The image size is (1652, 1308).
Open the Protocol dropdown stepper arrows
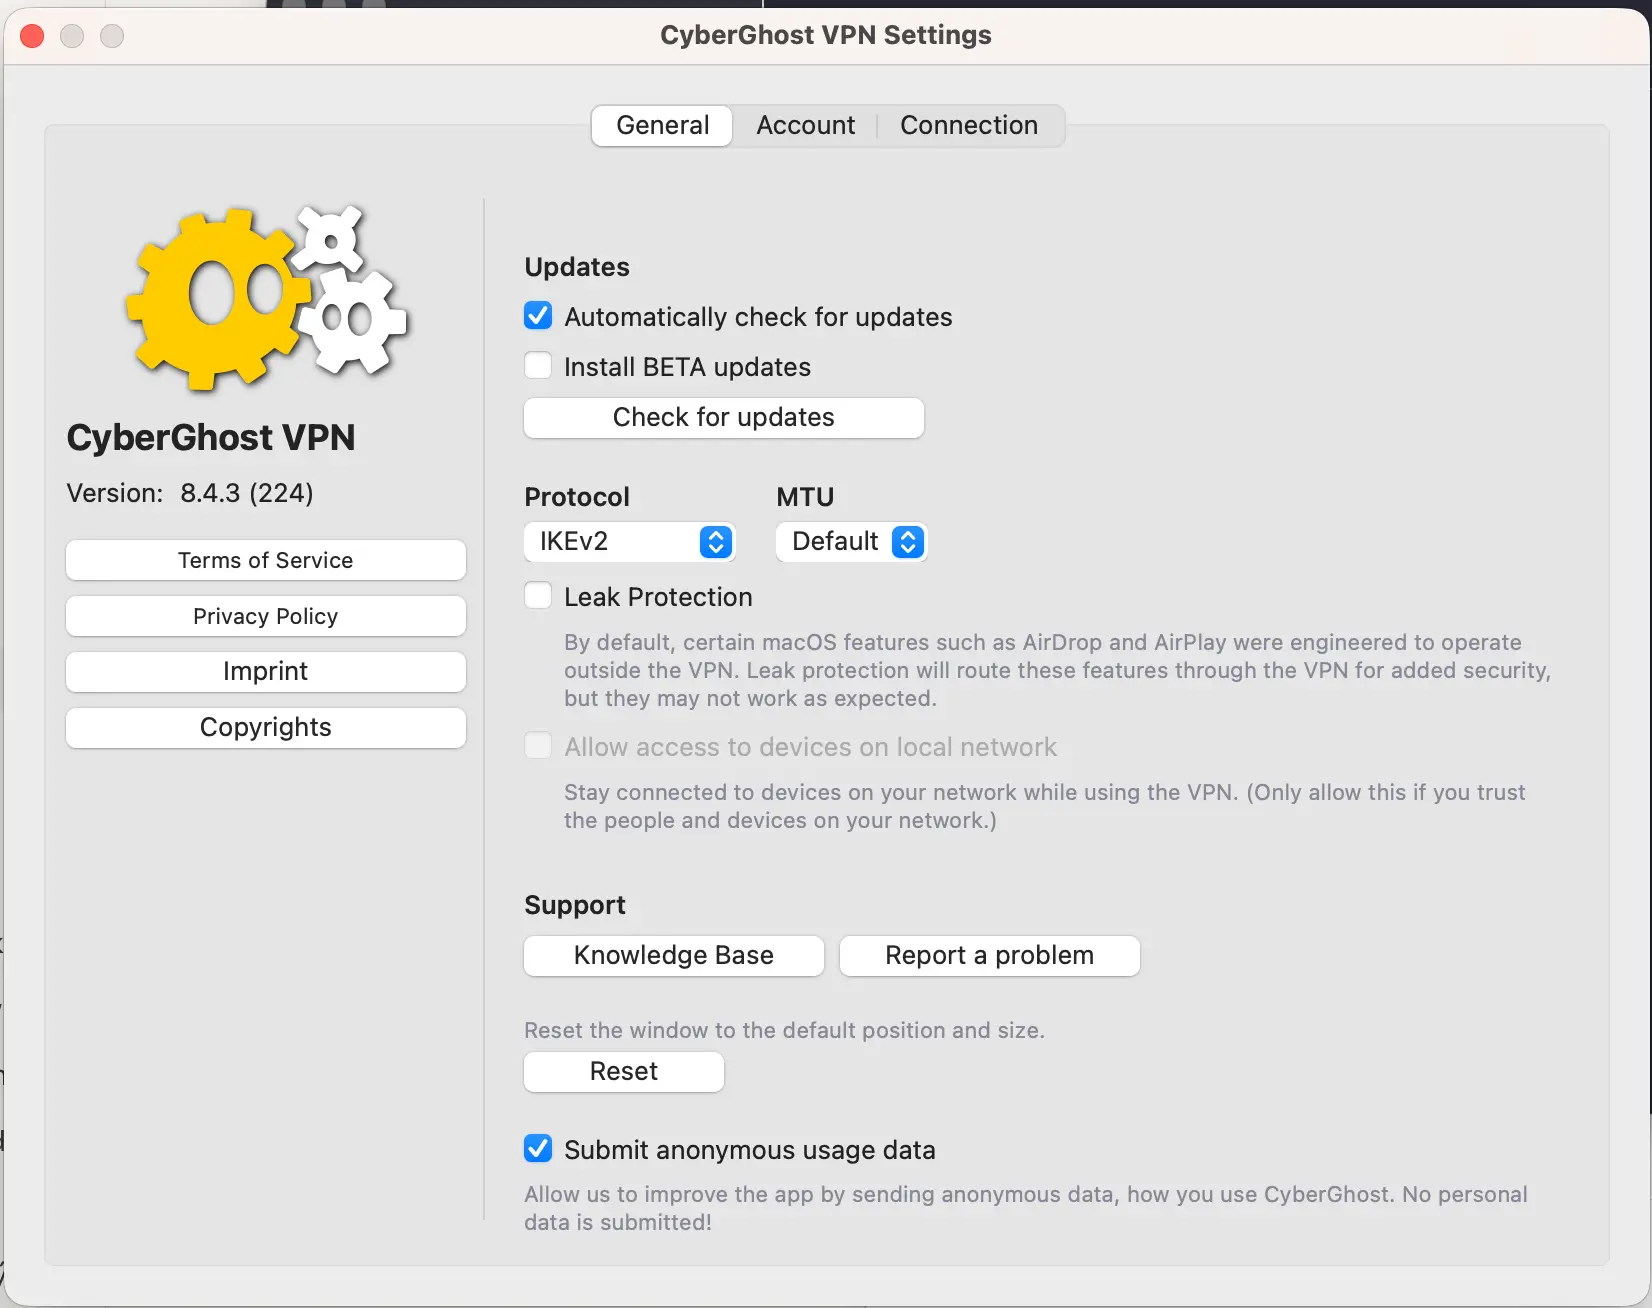point(715,541)
